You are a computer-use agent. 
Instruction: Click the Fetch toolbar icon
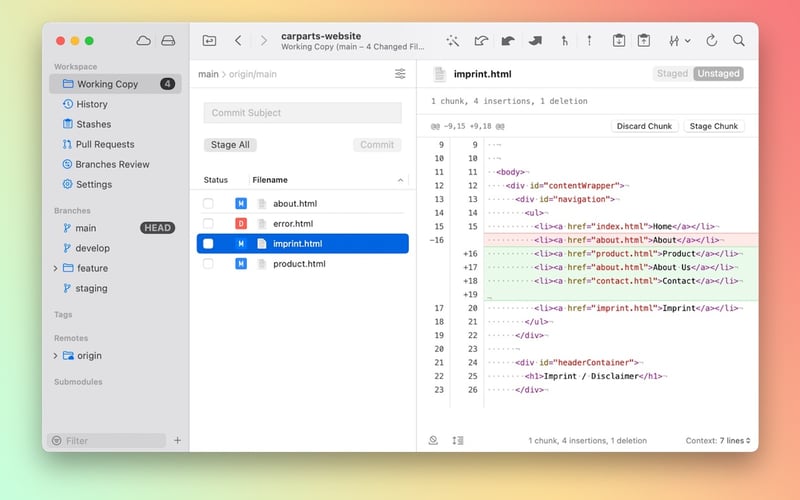pyautogui.click(x=481, y=41)
